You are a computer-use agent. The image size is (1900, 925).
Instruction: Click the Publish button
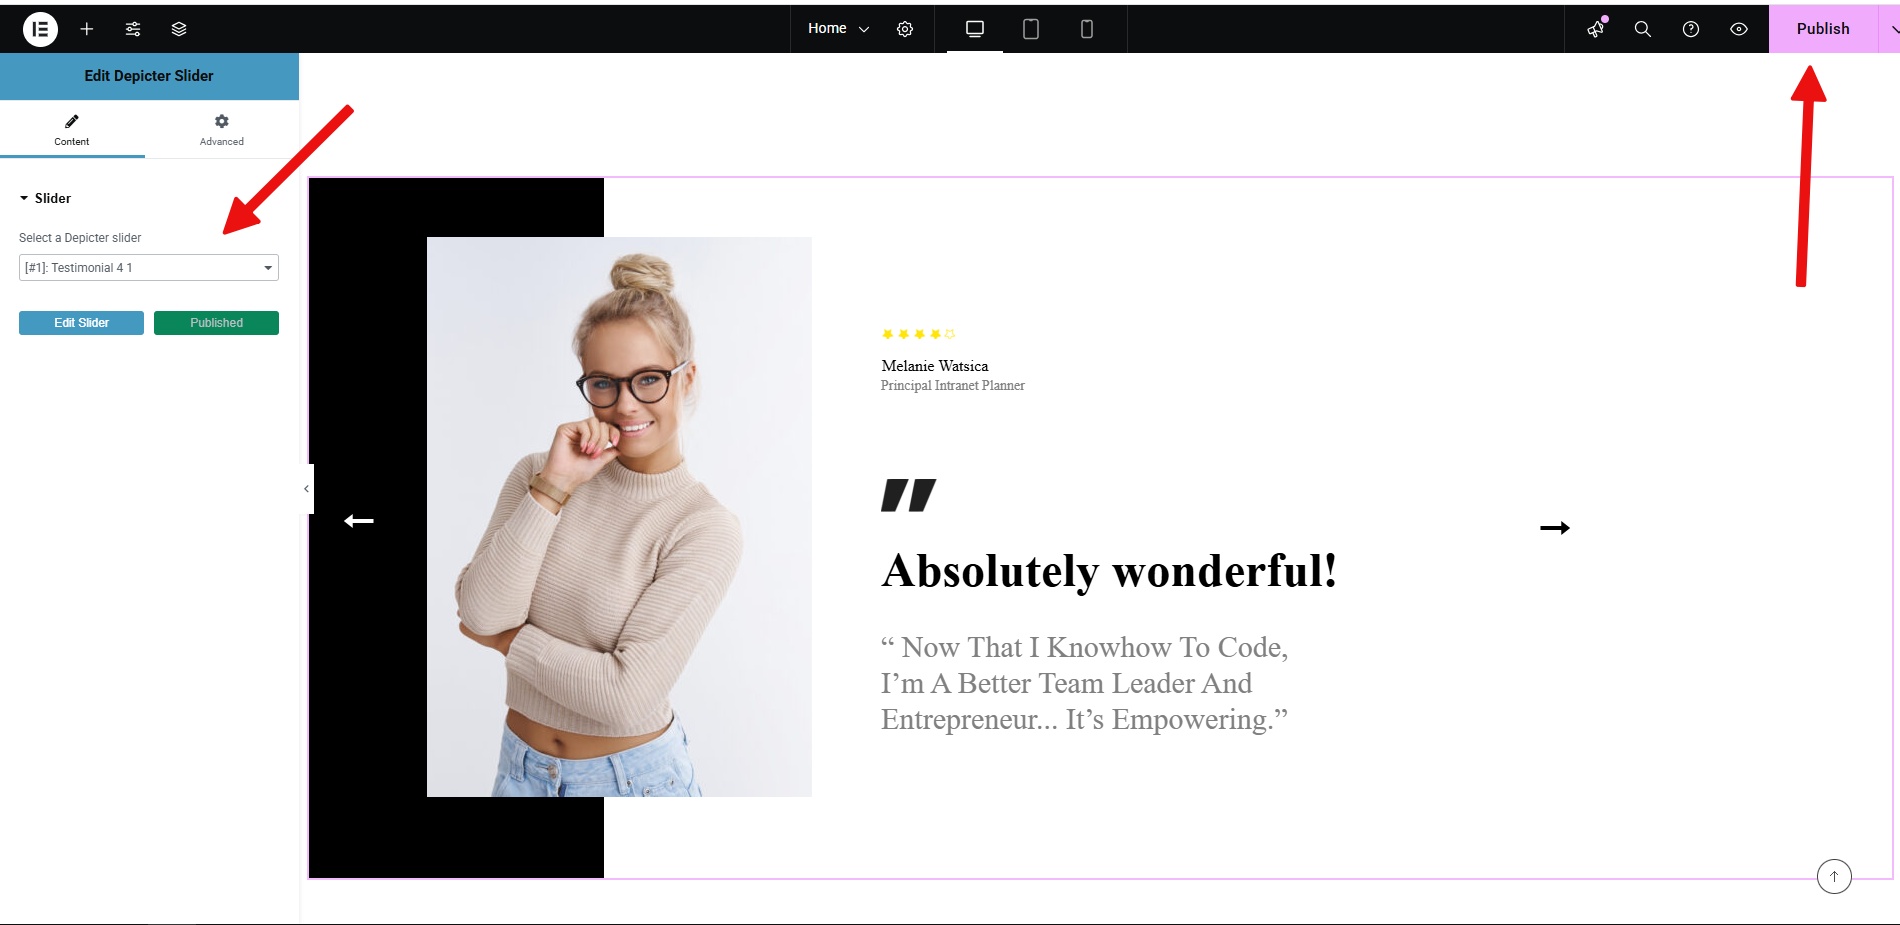(1823, 29)
